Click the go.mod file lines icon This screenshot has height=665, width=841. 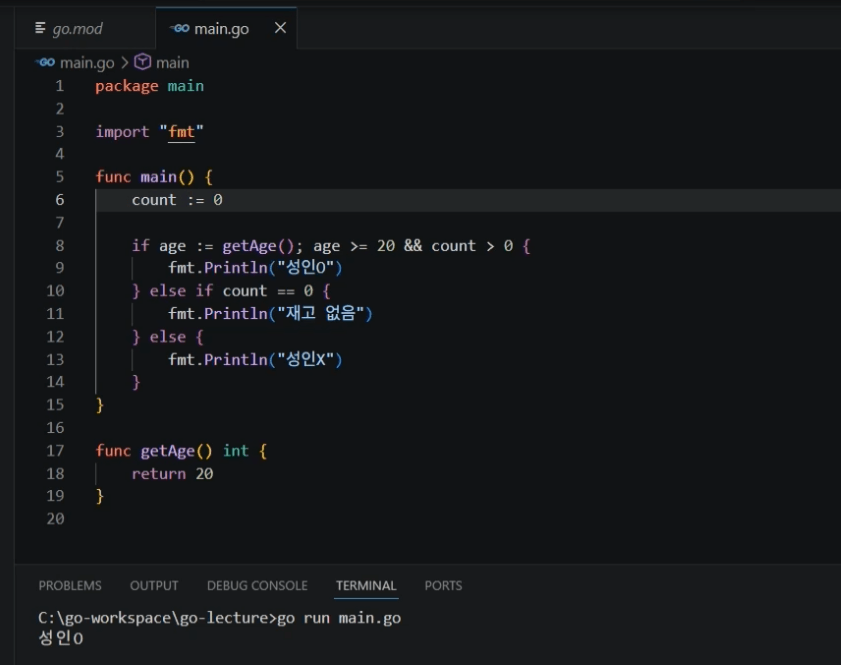click(40, 28)
